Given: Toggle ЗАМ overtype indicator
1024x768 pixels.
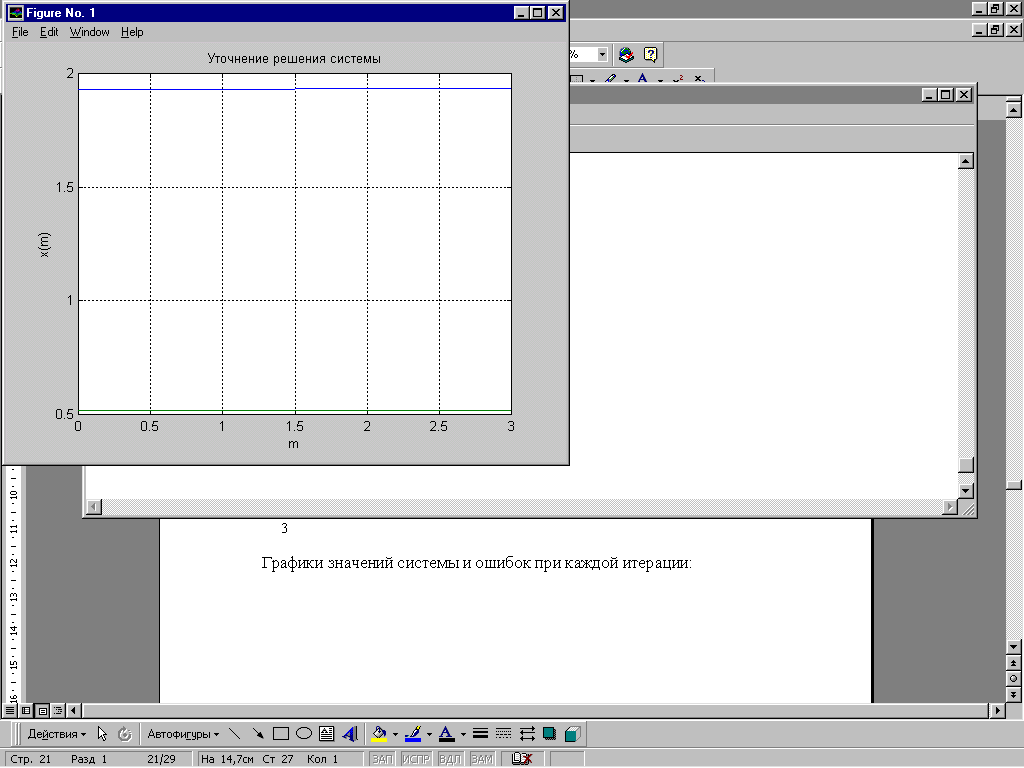Looking at the screenshot, I should click(482, 759).
